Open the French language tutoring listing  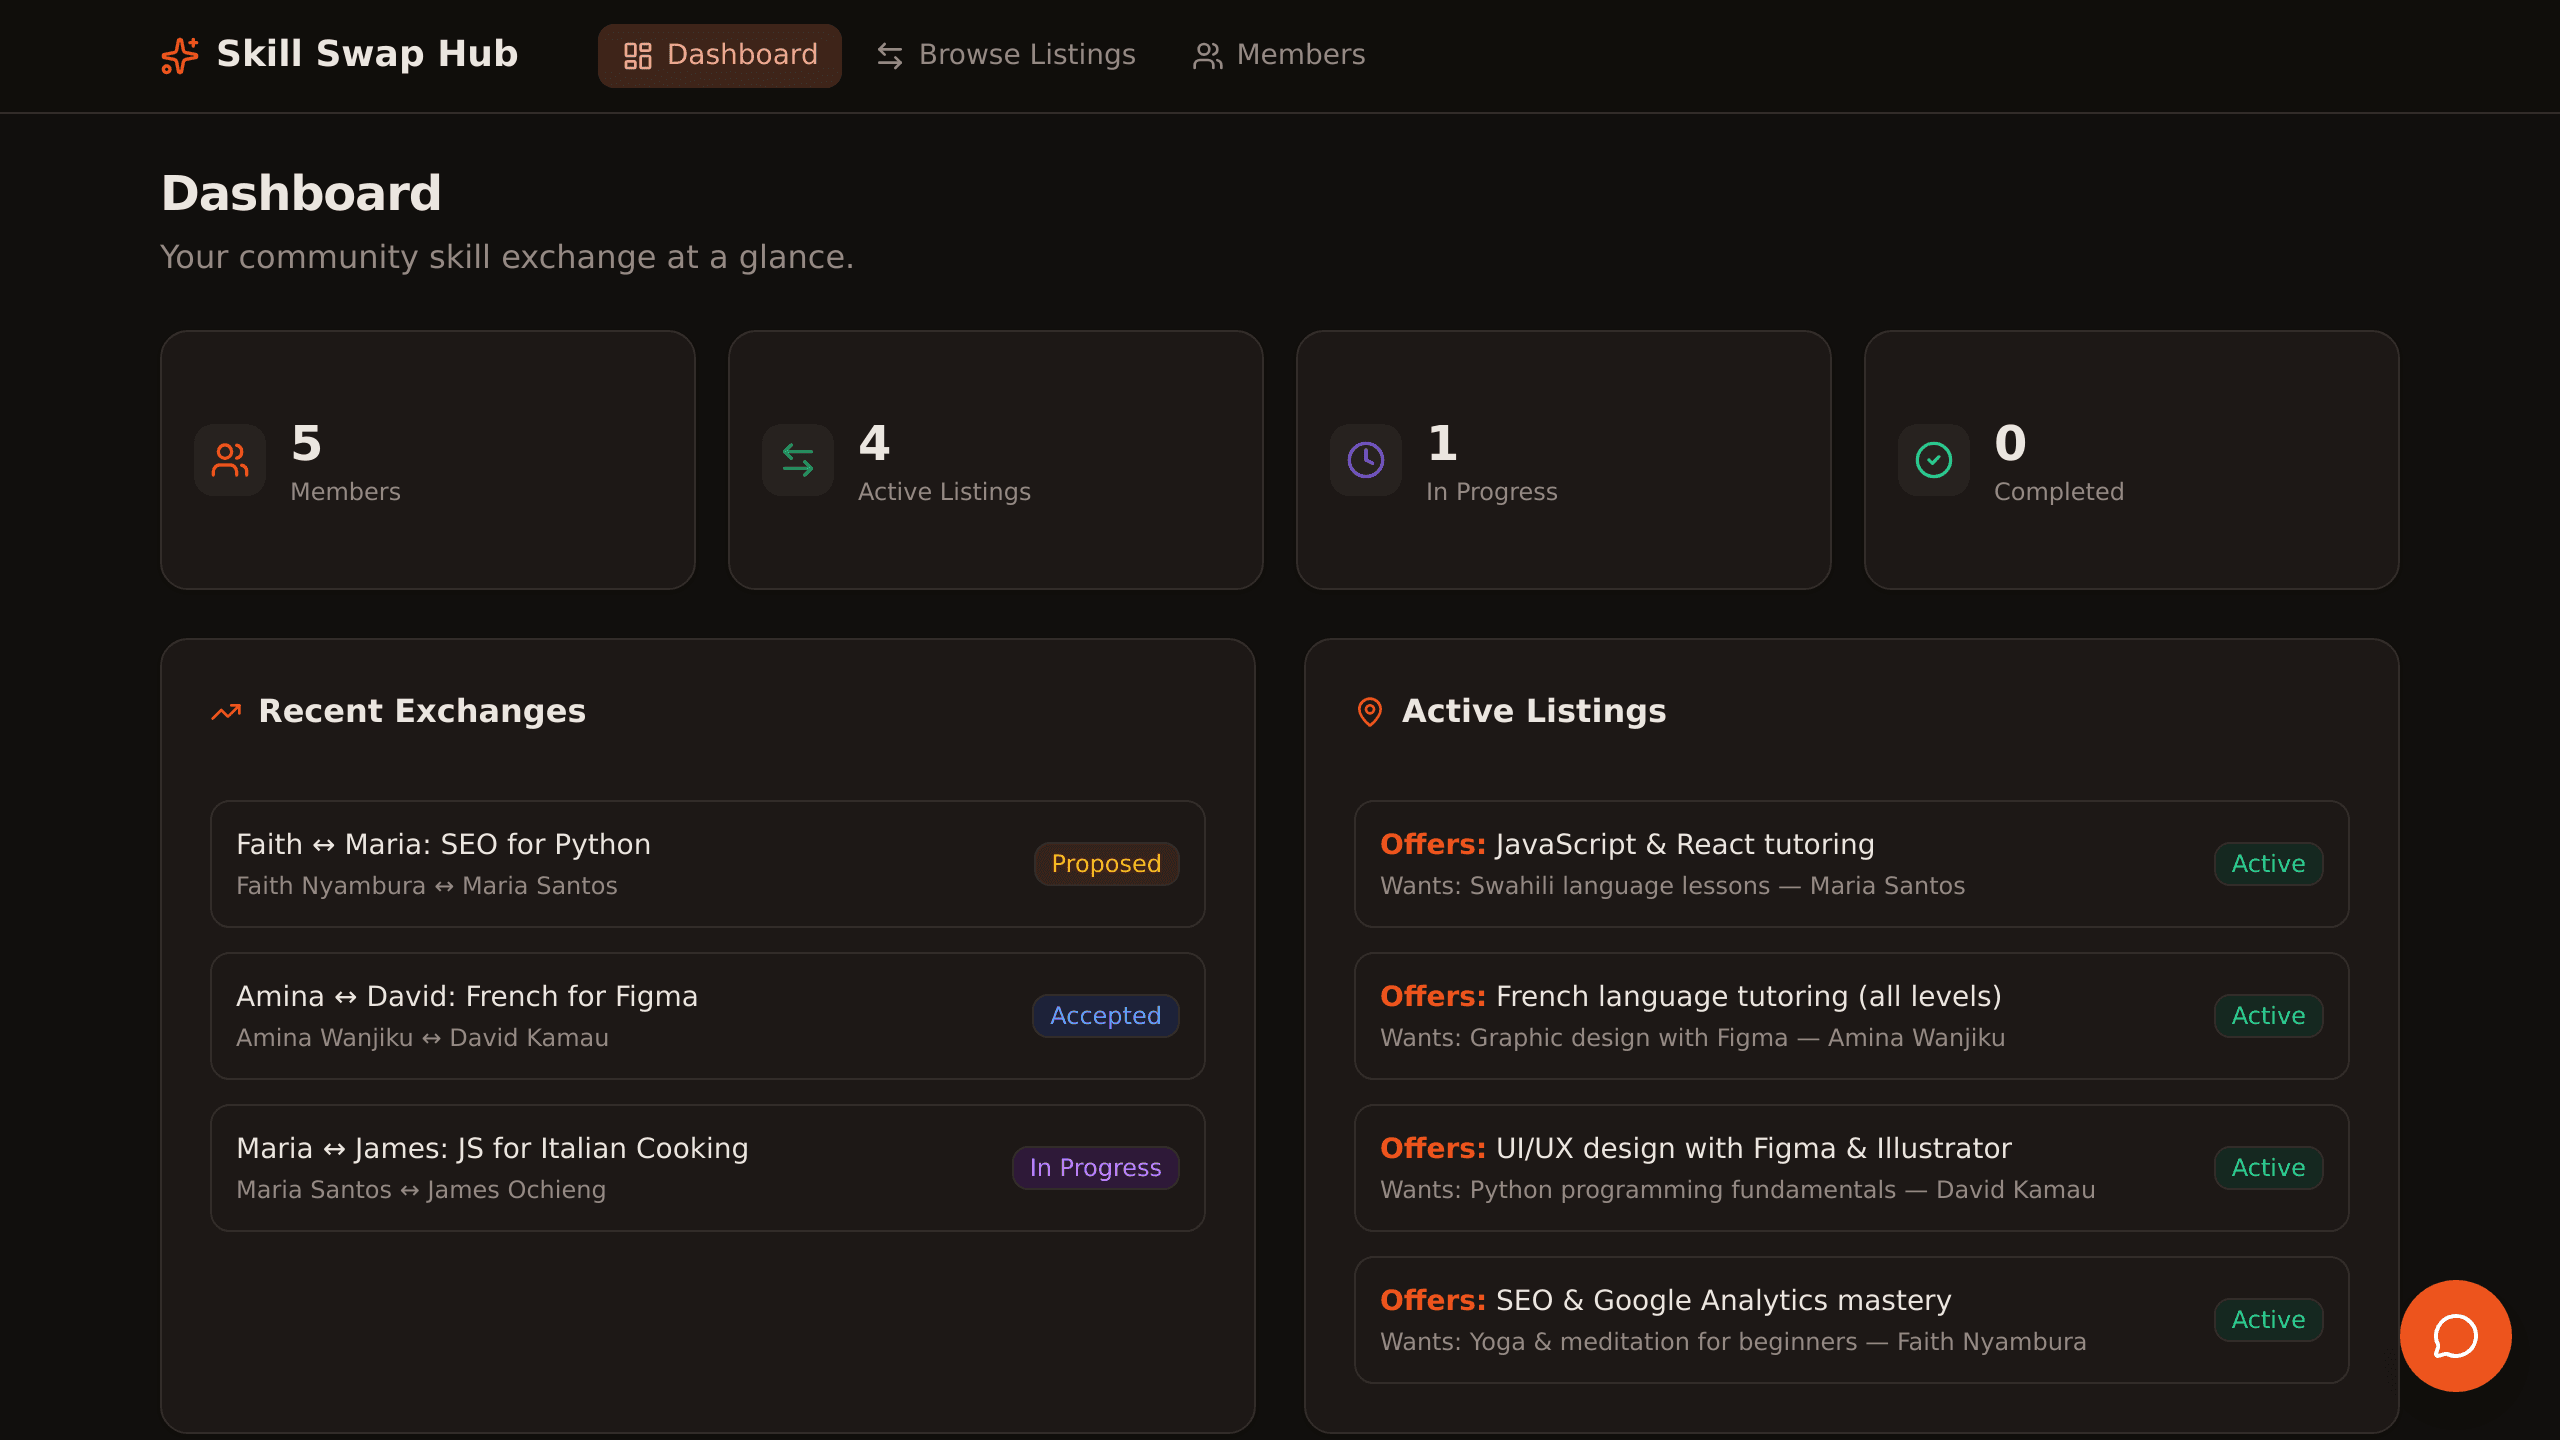click(x=1852, y=1016)
